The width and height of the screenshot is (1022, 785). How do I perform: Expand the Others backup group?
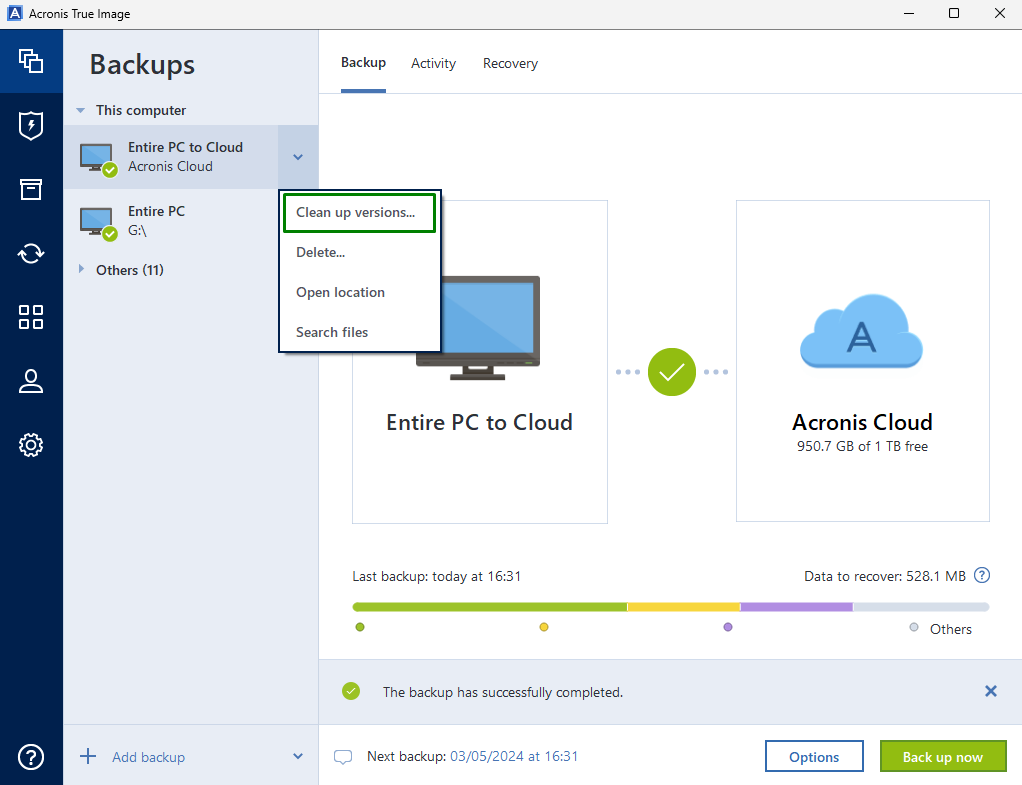[84, 269]
